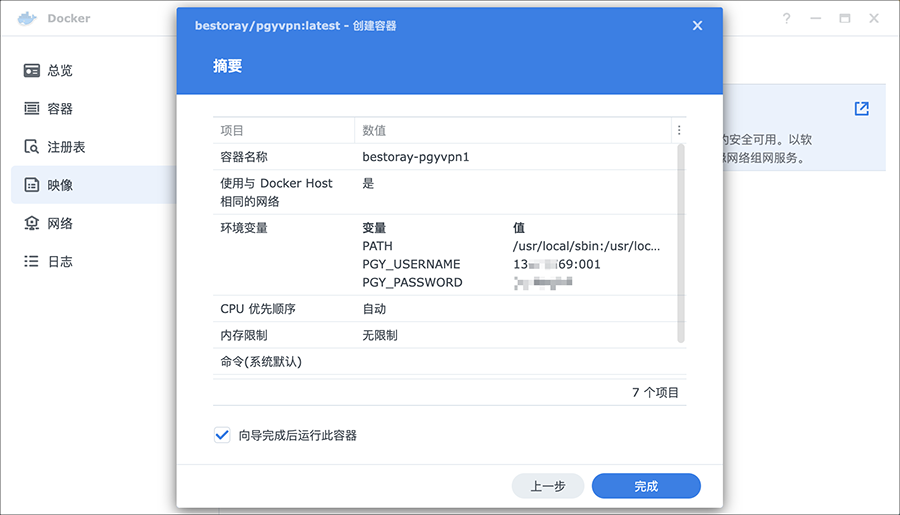Open the external link icon in Docker window
The width and height of the screenshot is (900, 515).
[x=862, y=109]
